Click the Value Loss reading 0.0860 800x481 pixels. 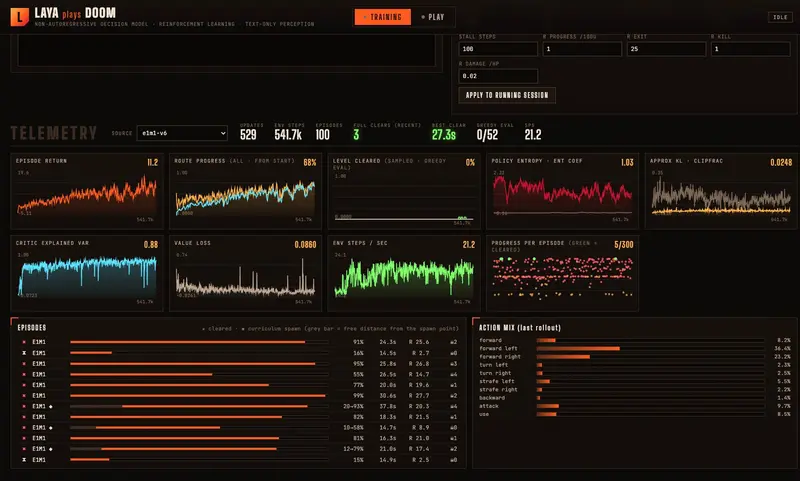(x=305, y=245)
